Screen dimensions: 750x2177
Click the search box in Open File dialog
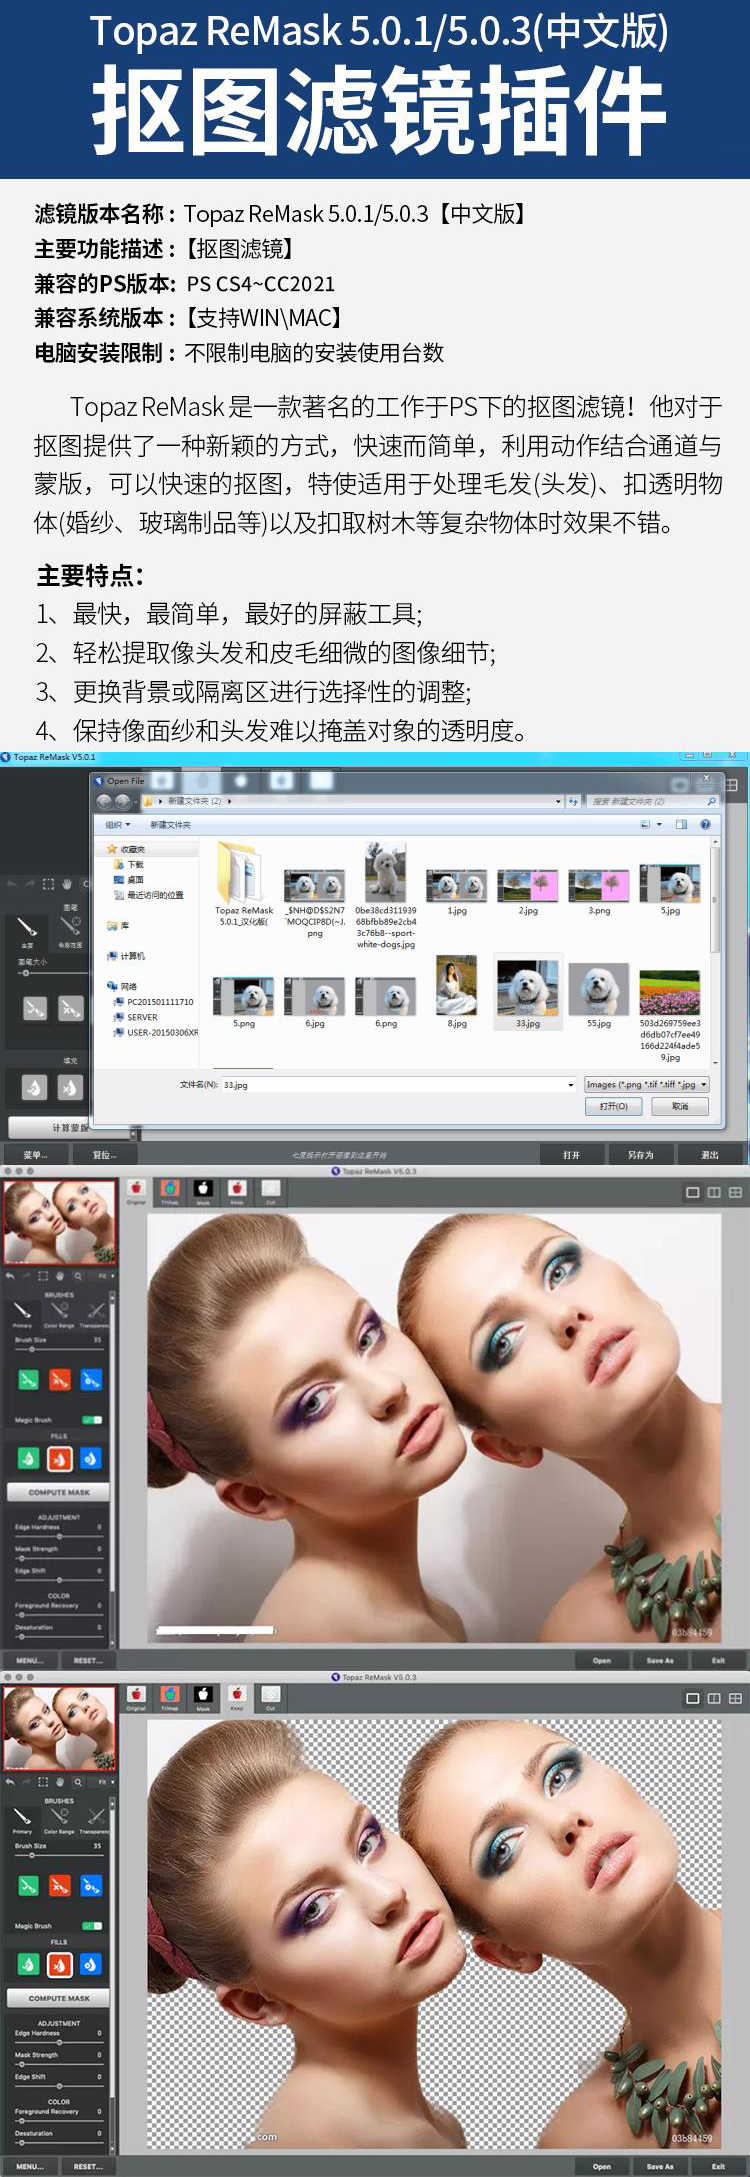tap(653, 801)
